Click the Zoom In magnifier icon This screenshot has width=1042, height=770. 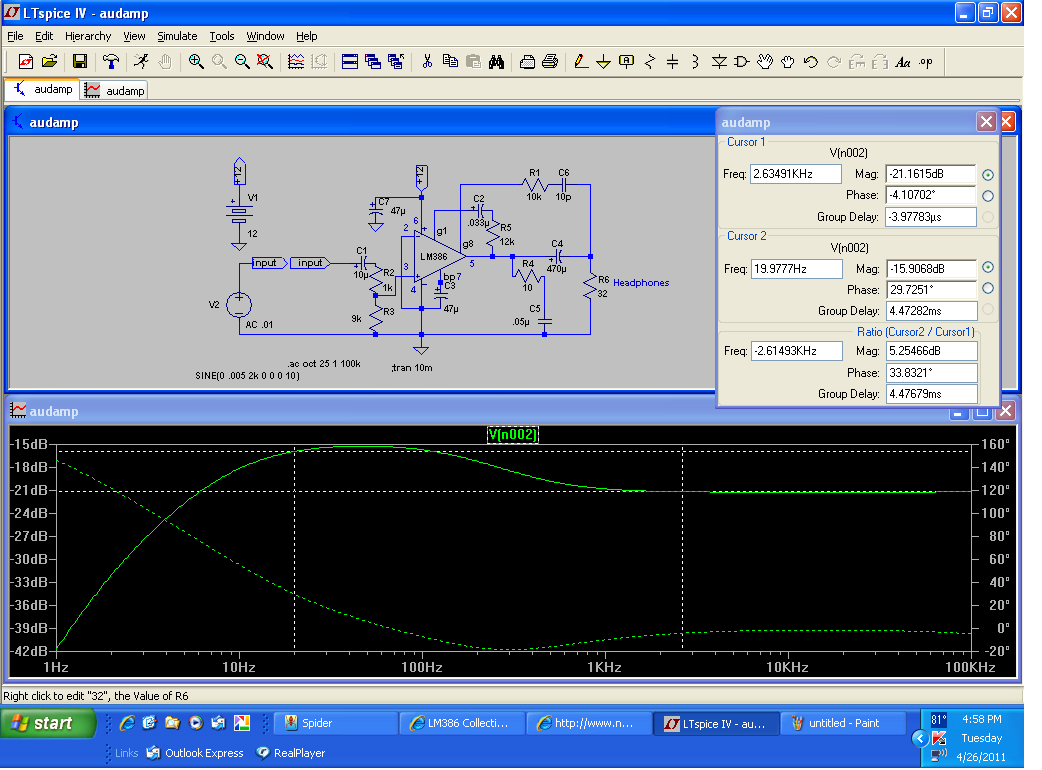196,62
